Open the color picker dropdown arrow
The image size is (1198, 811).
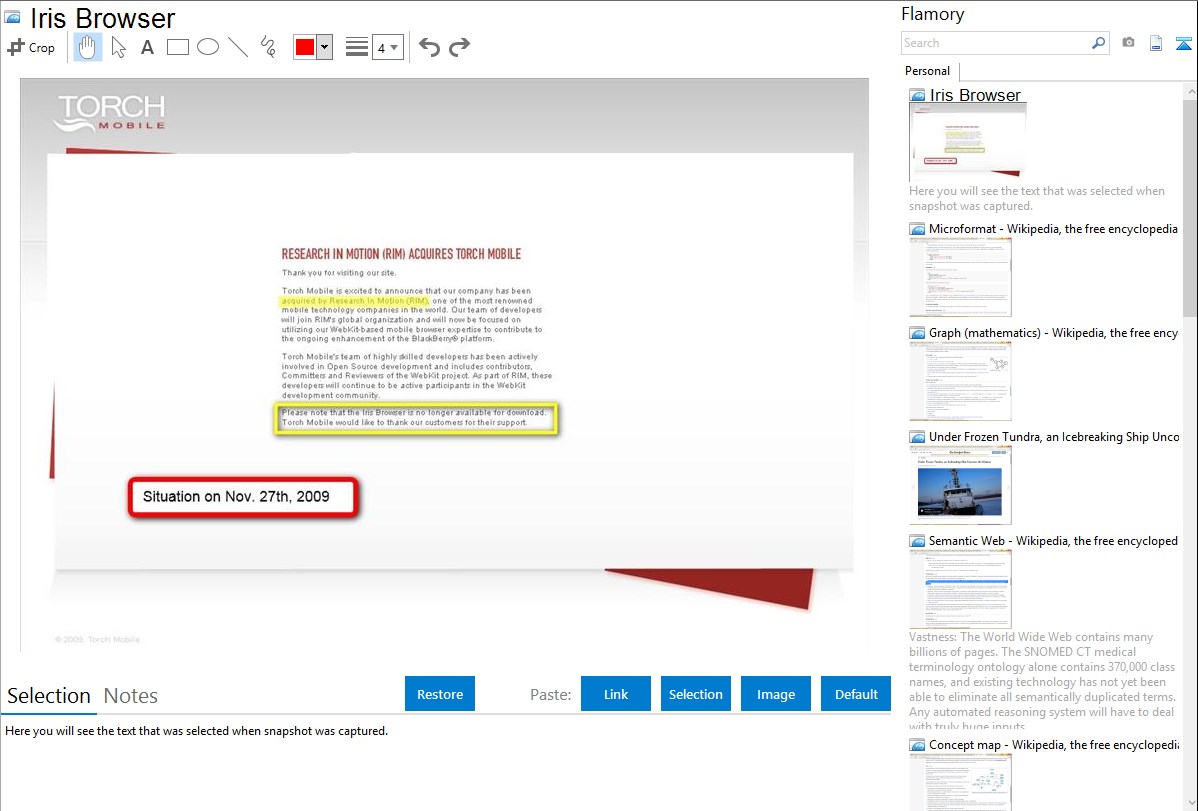325,47
